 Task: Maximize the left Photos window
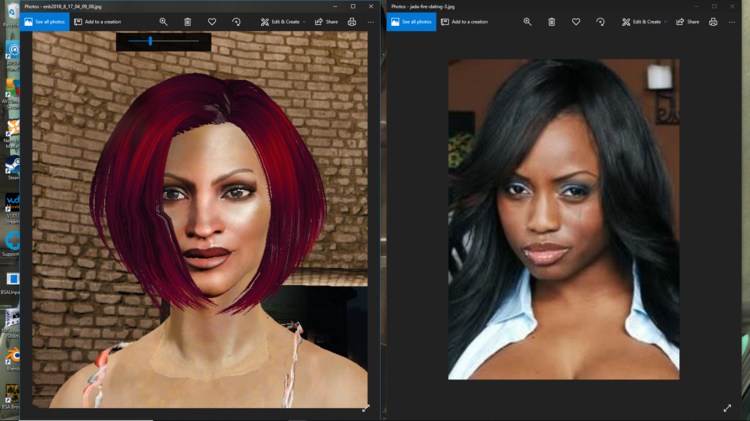[x=353, y=6]
